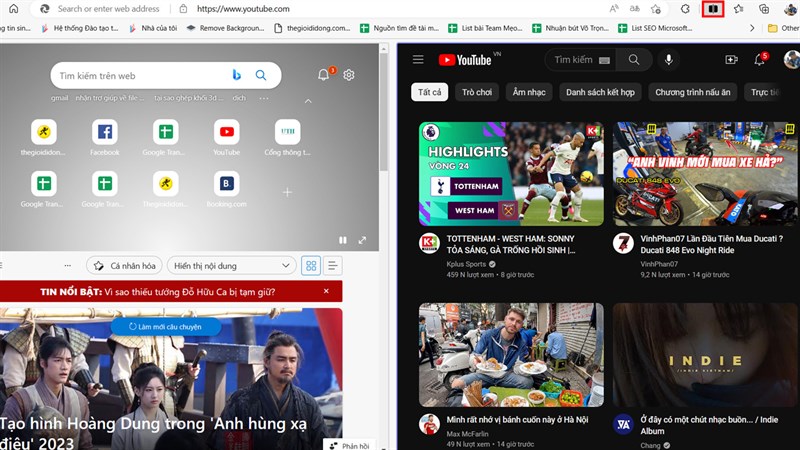Select the Trò chơi YouTube chip
Screen dimensions: 800x450
[x=477, y=92]
